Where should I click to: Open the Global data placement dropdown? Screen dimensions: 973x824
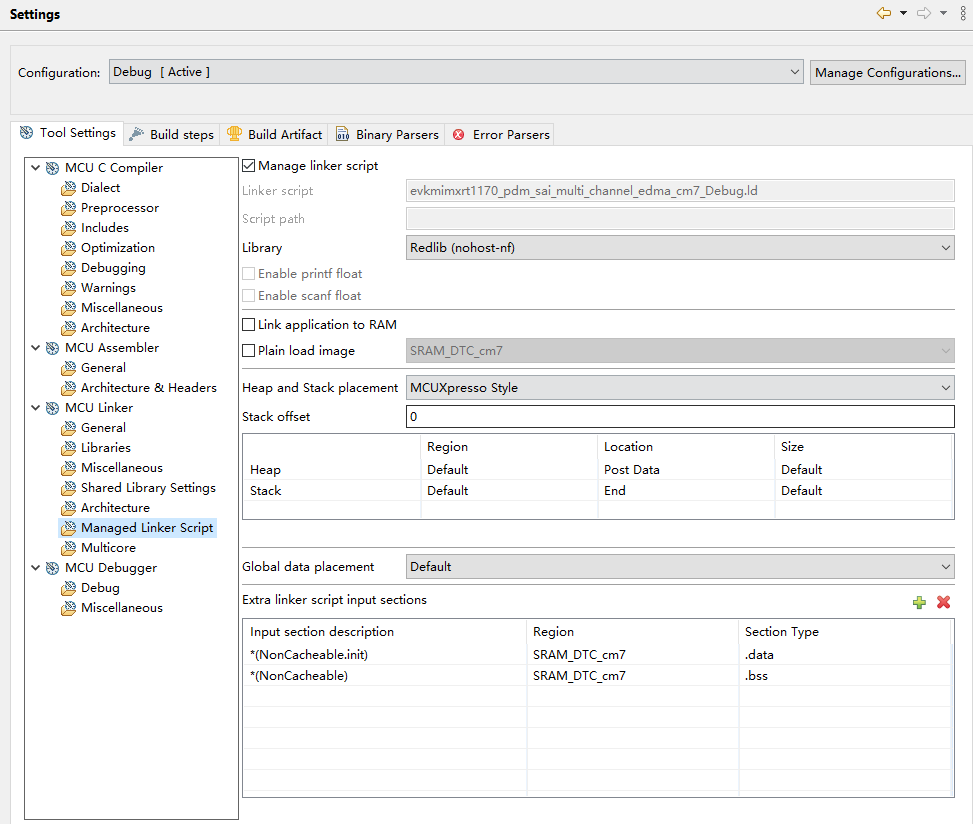click(x=680, y=567)
